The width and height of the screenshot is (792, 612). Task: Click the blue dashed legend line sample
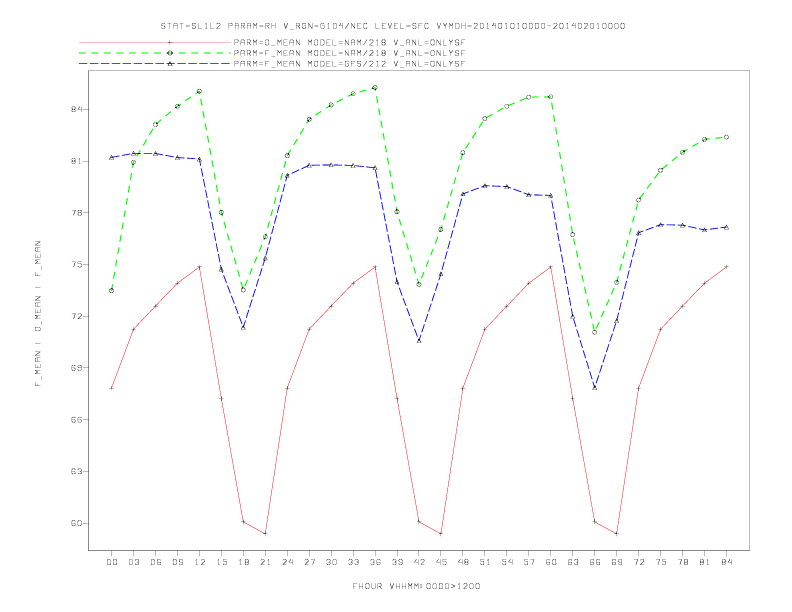[x=155, y=64]
